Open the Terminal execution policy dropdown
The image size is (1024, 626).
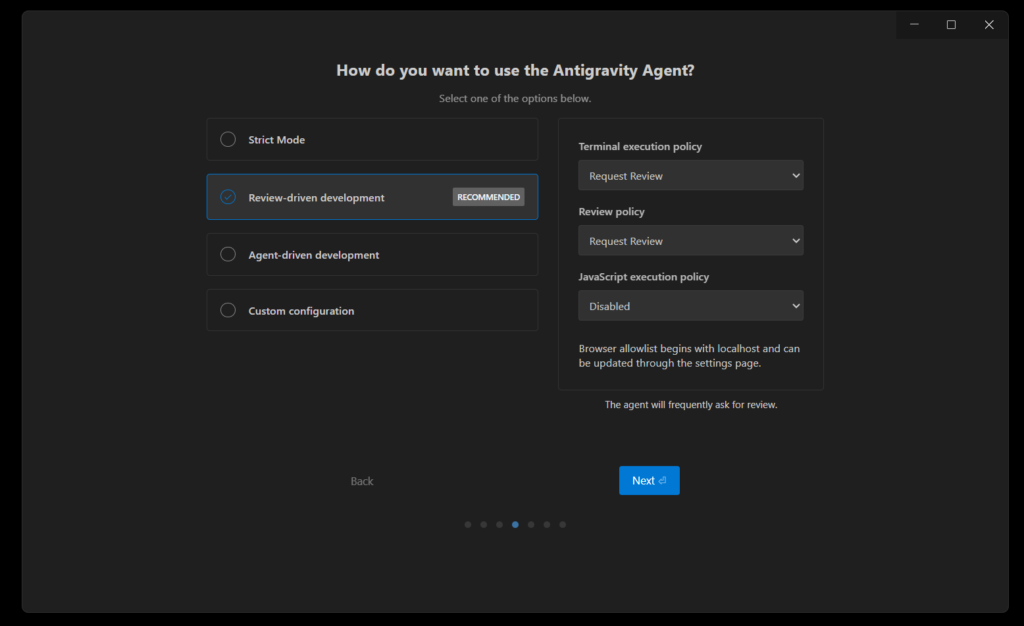coord(690,176)
